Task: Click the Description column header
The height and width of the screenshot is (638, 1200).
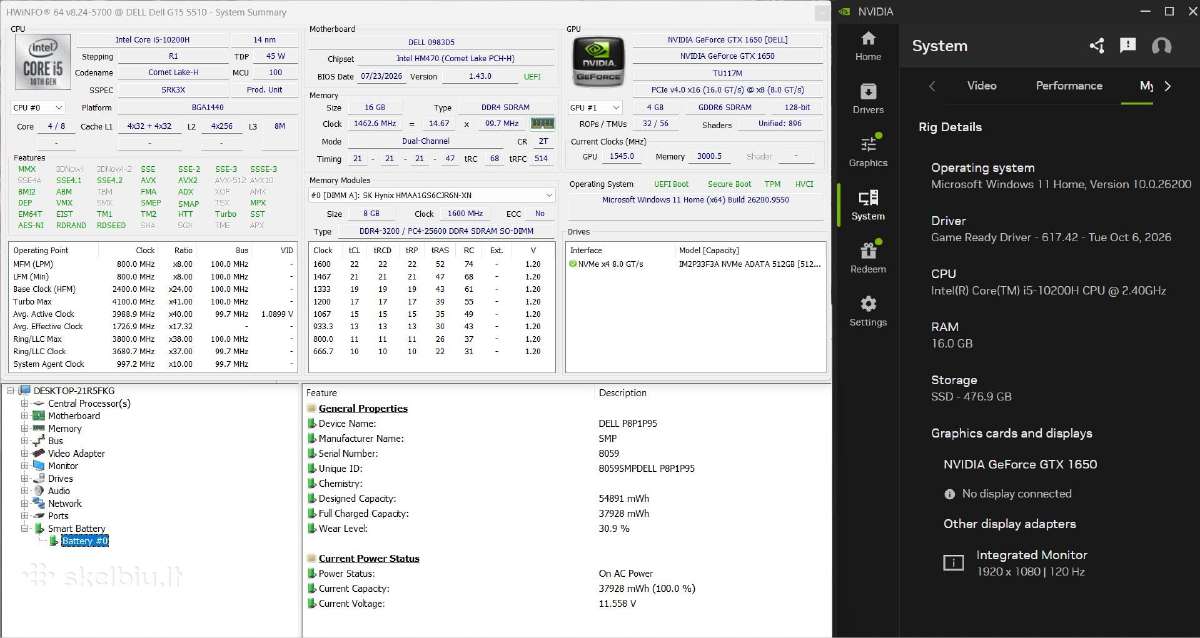Action: pyautogui.click(x=623, y=392)
